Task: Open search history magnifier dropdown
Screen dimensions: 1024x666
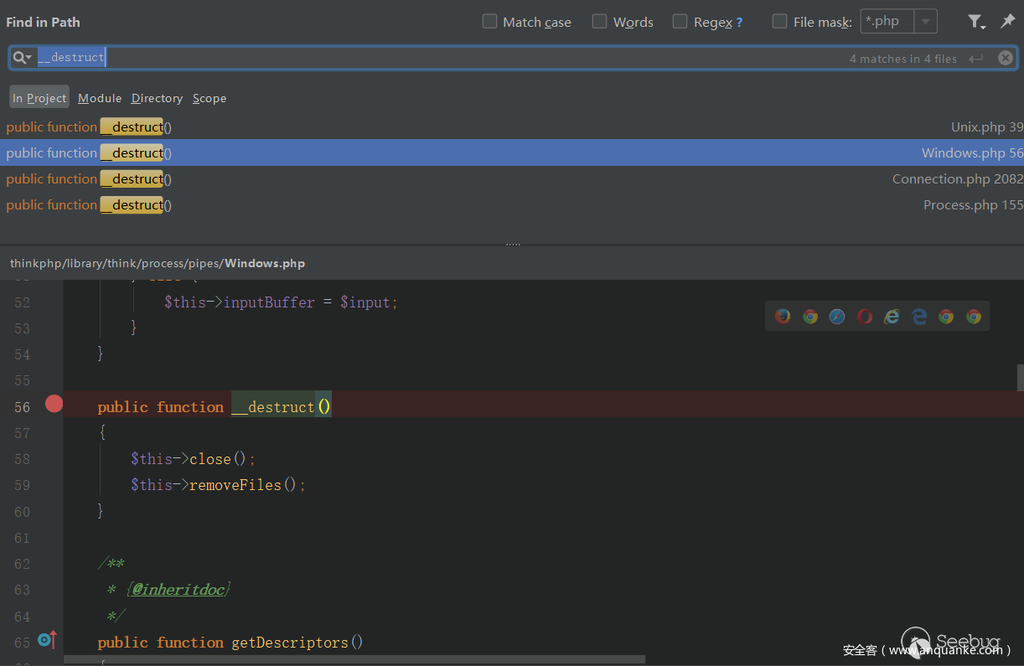Action: 21,58
